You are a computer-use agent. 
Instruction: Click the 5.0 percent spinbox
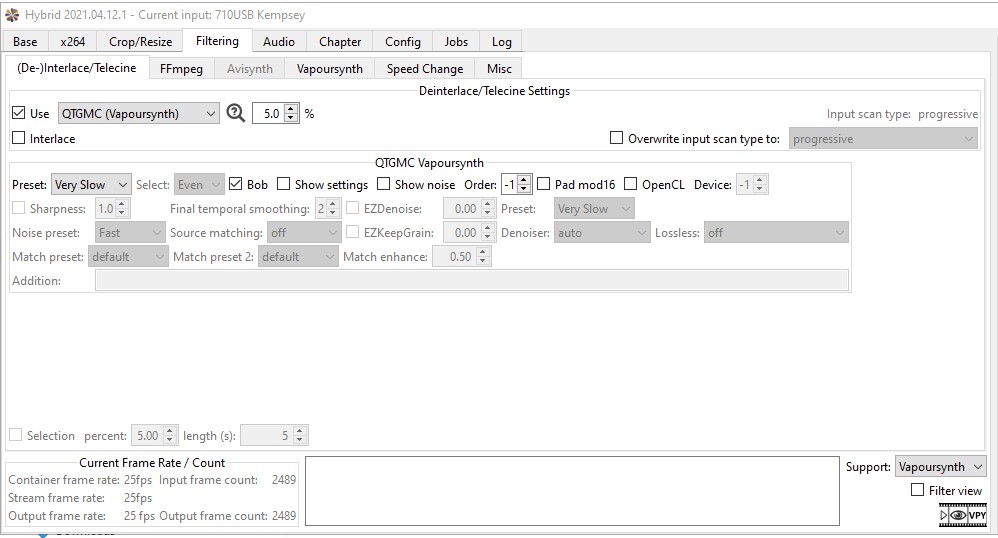click(275, 113)
